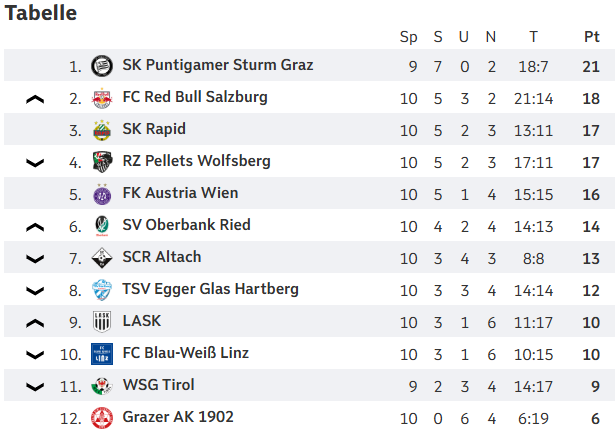
Task: Click the RZ Pellets Wolfsberg club logo
Action: [101, 162]
